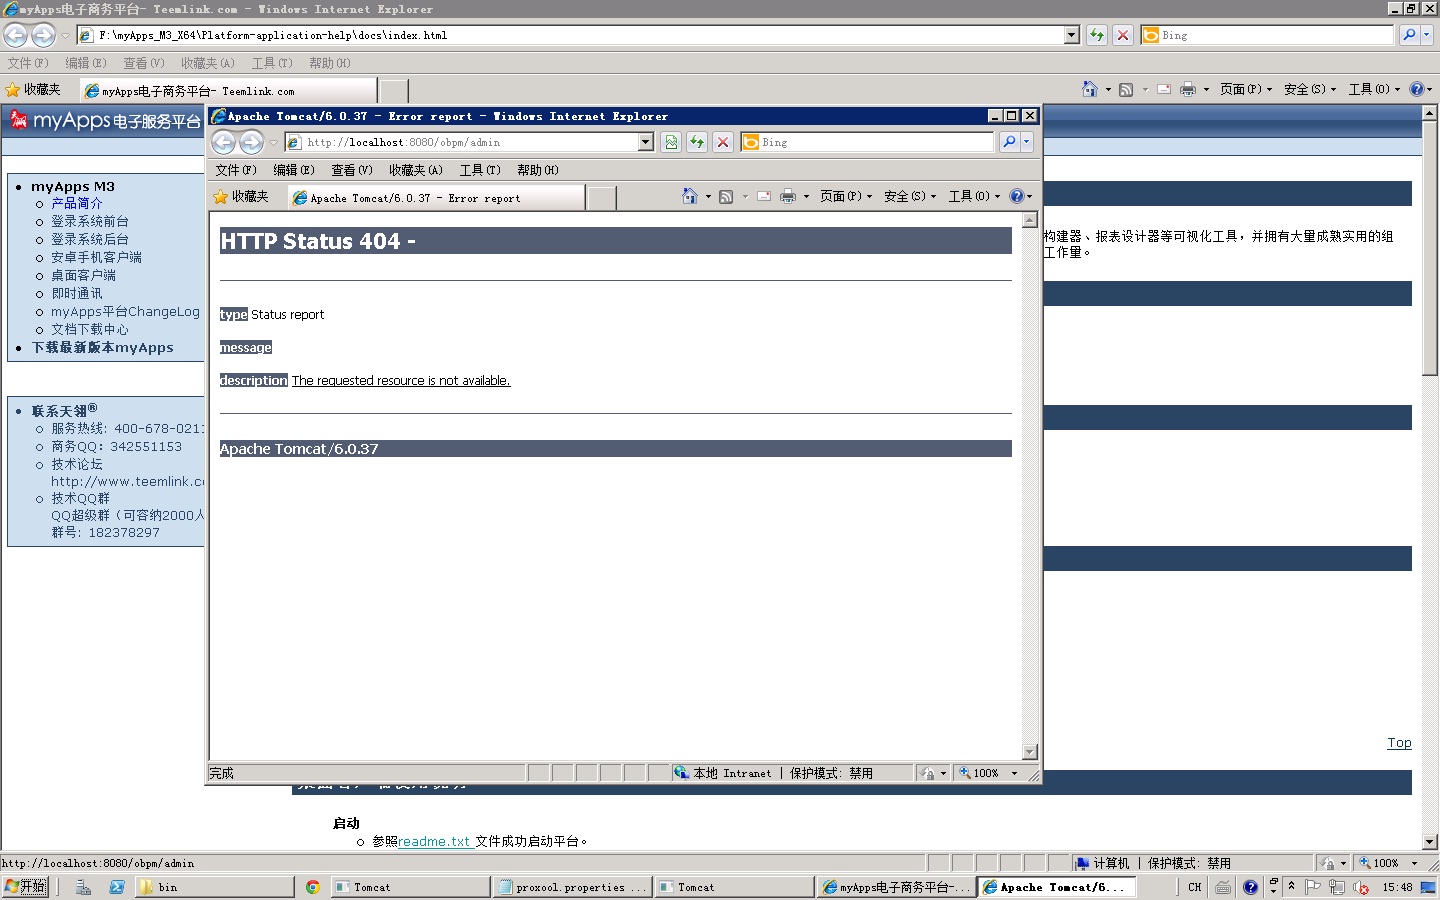Open the Home page icon in the Tomcat error window
The width and height of the screenshot is (1440, 900).
(x=690, y=196)
